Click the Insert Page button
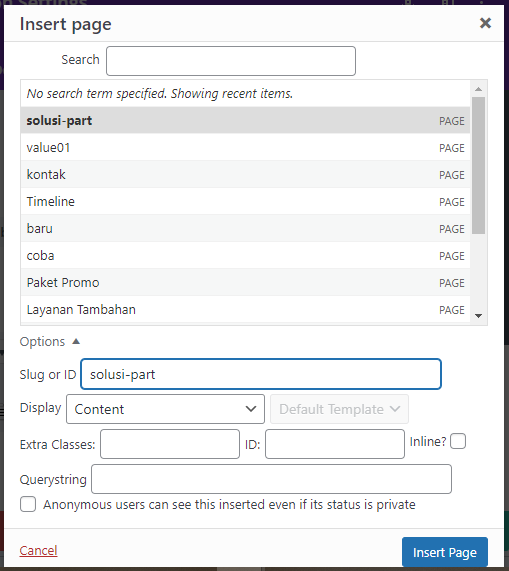Viewport: 509px width, 571px height. click(445, 552)
